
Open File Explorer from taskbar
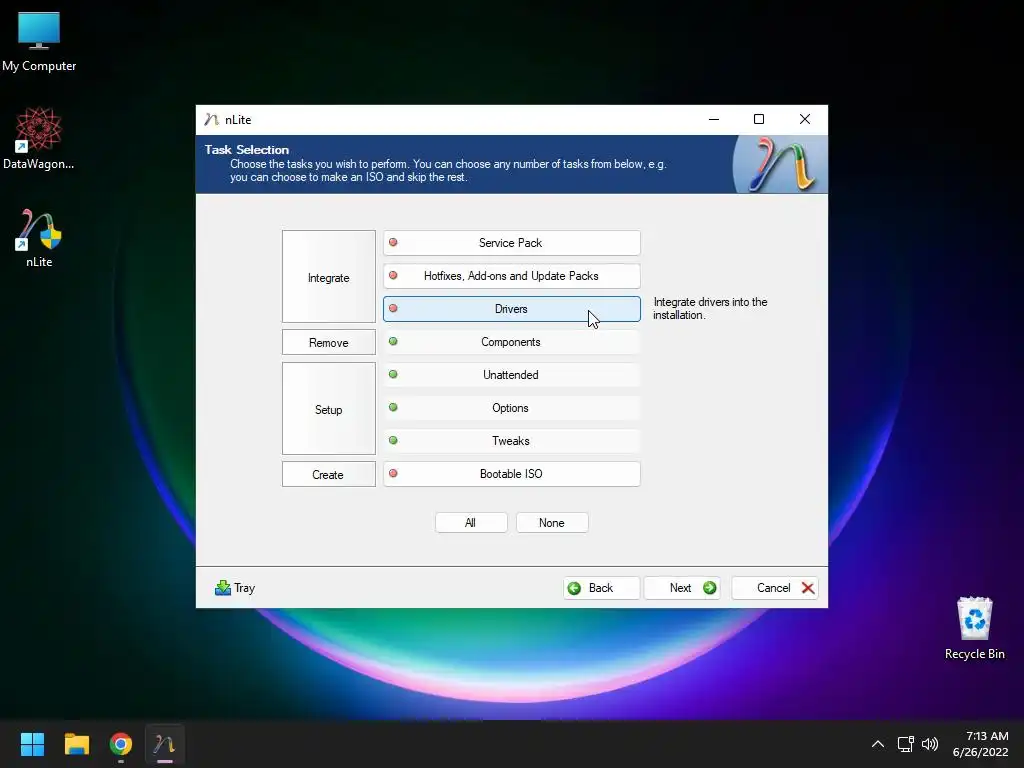[x=76, y=744]
